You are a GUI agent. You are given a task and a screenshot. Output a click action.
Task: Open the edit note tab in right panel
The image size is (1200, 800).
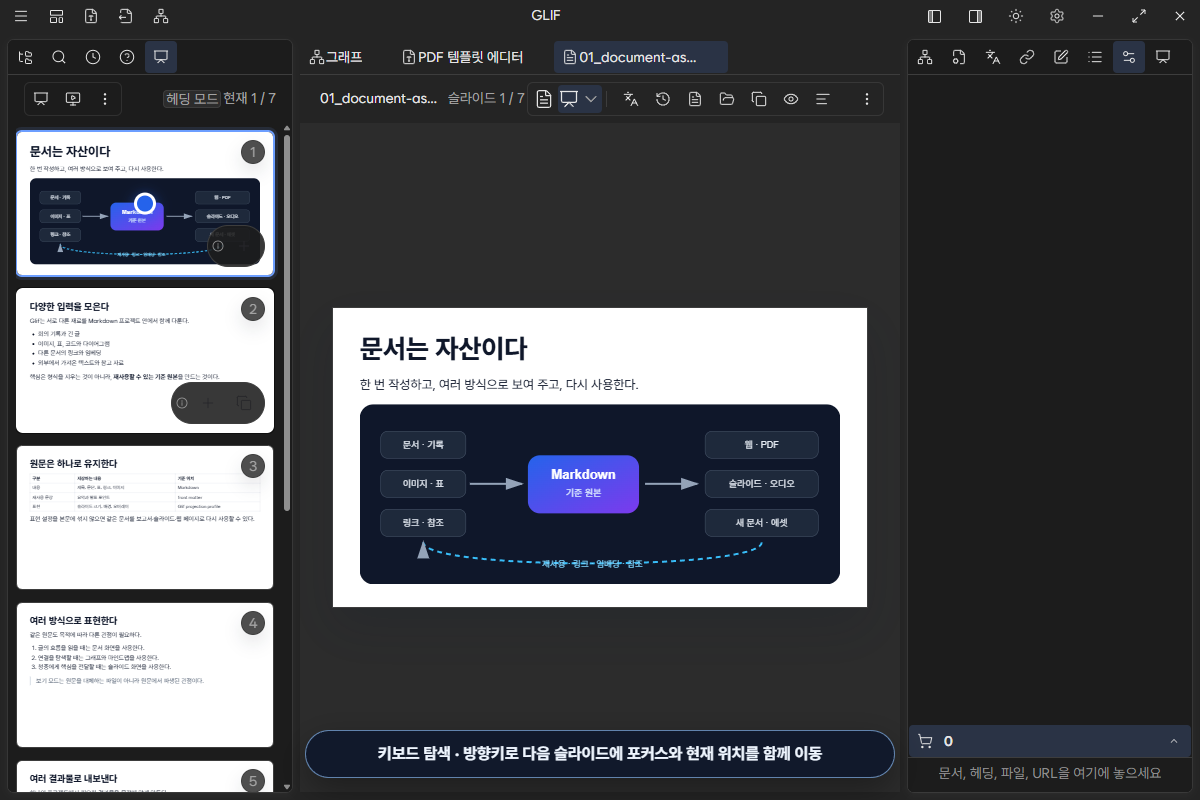[1061, 57]
